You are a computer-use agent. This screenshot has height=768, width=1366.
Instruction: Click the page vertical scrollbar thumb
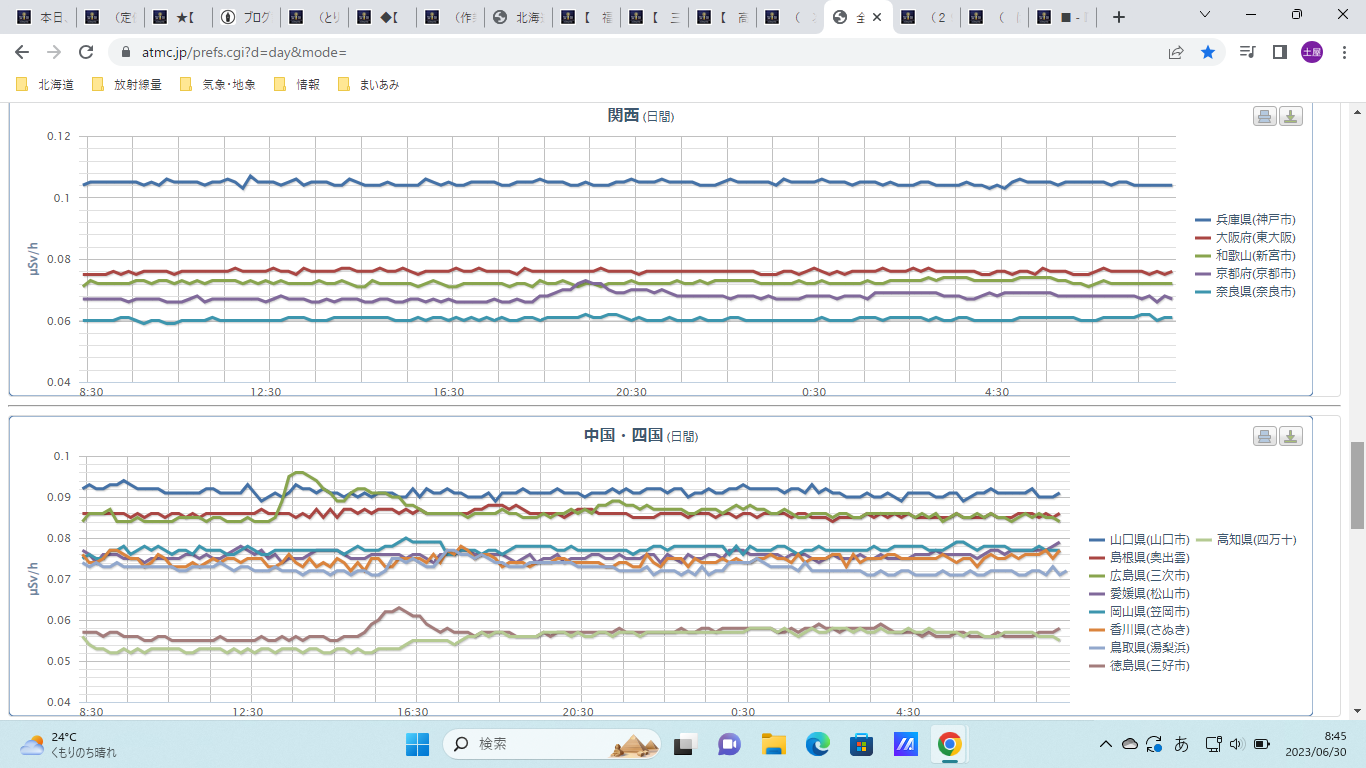(x=1357, y=485)
